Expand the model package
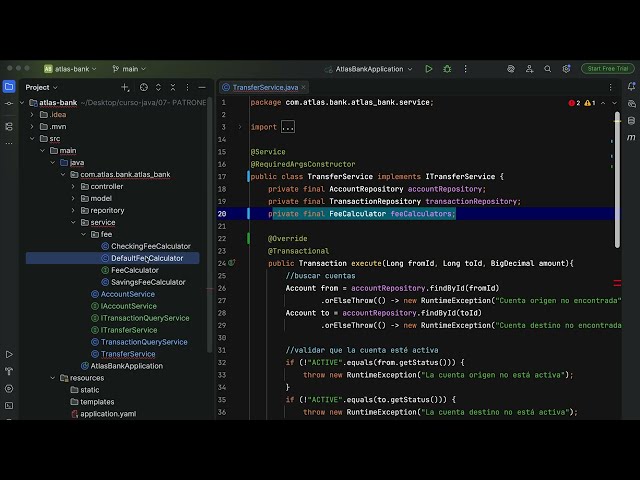 coord(73,198)
